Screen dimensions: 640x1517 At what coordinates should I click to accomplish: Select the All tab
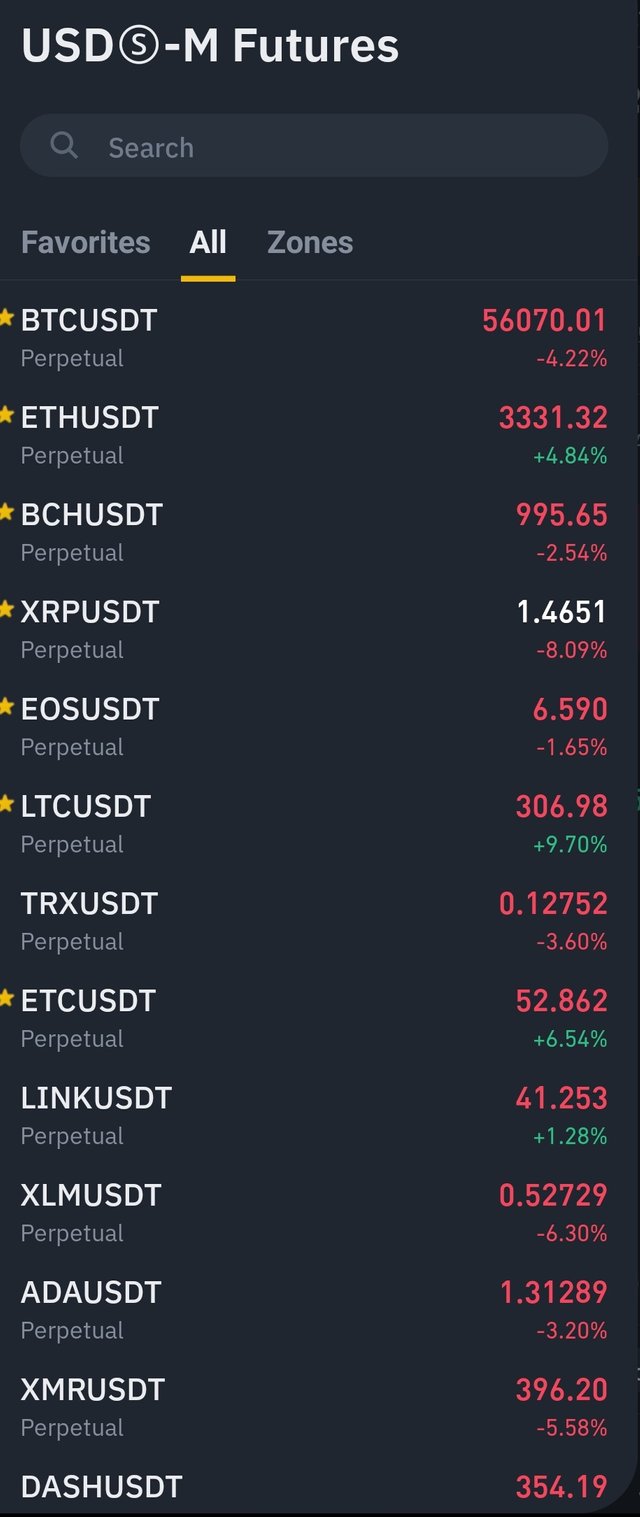(x=208, y=242)
